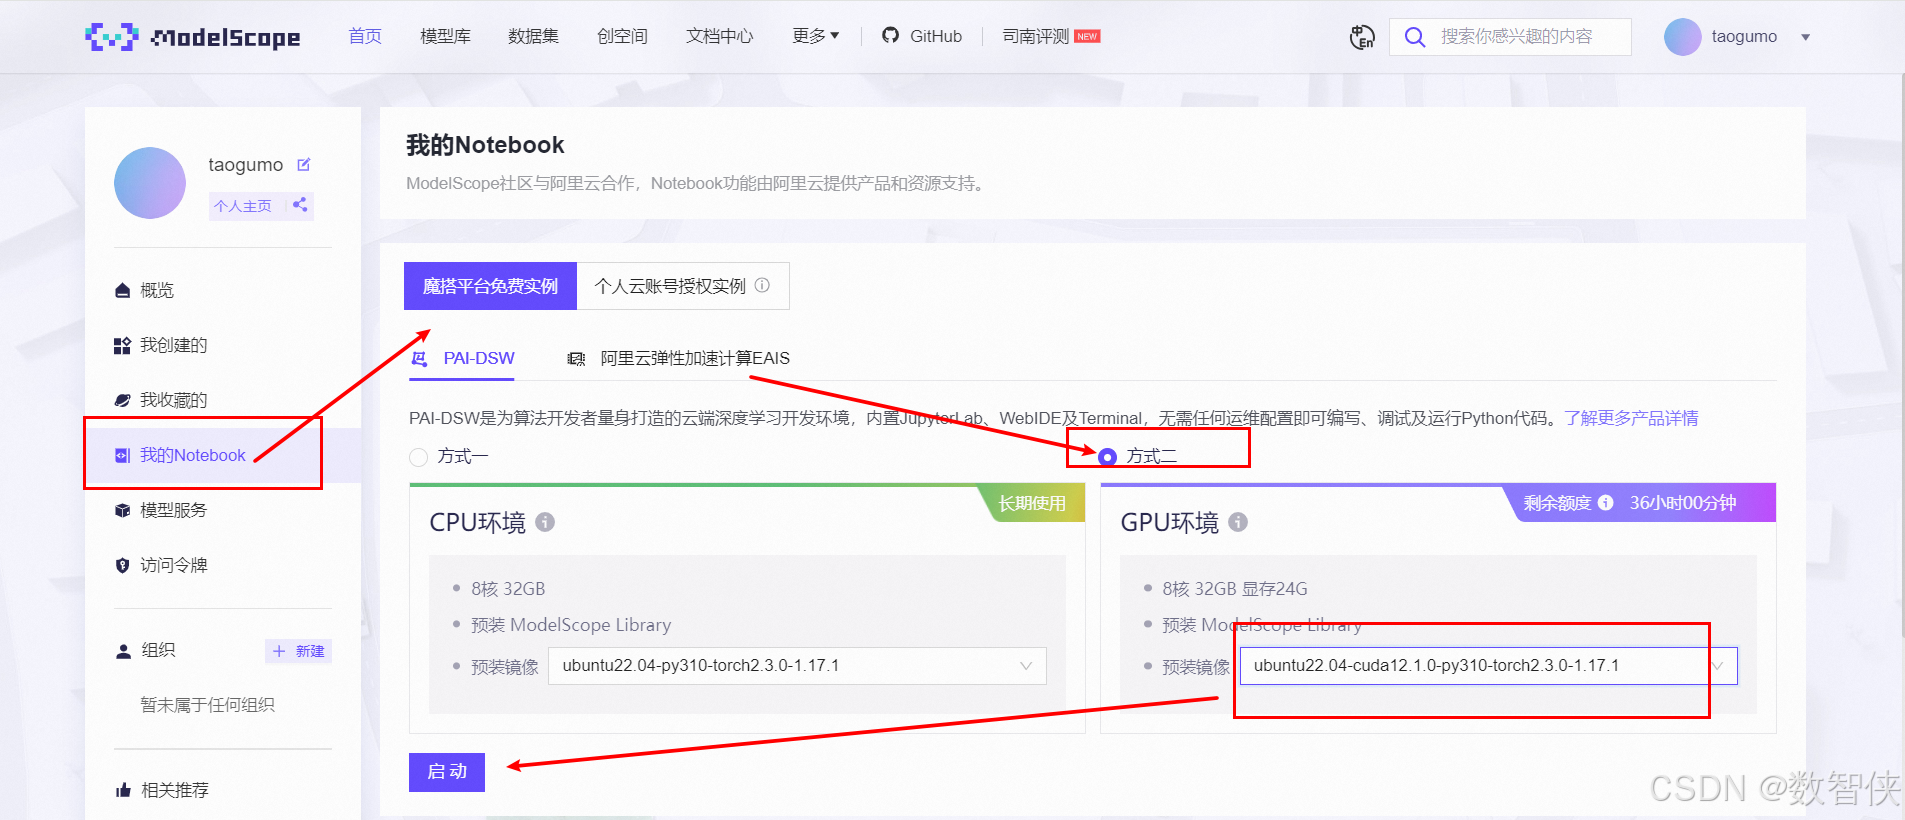Click the taogumo avatar in top bar
This screenshot has width=1905, height=820.
(1682, 37)
